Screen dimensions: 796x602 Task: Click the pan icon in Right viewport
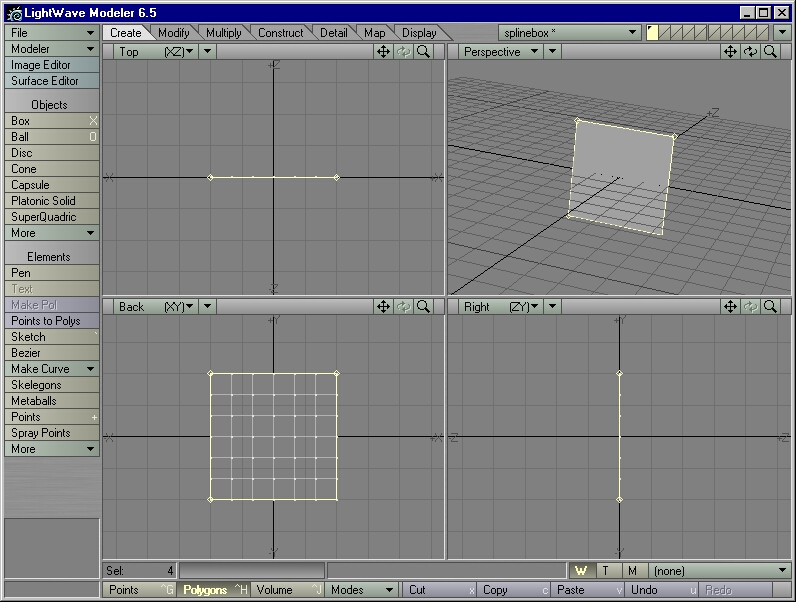[x=730, y=307]
